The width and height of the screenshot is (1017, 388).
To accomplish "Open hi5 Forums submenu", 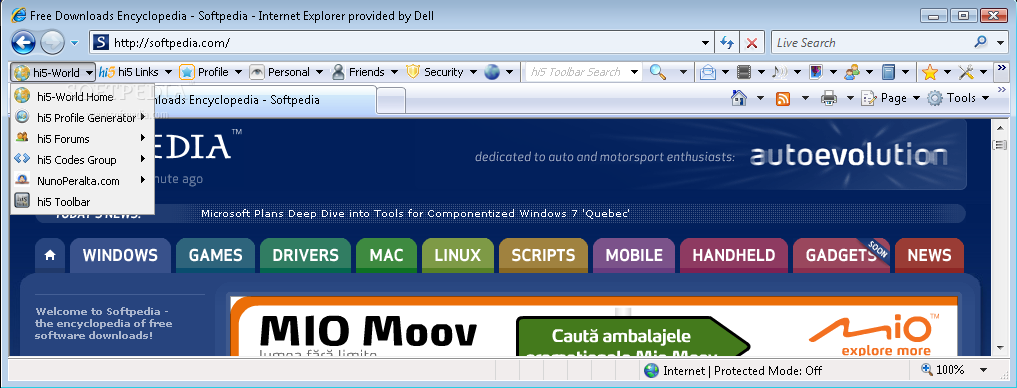I will pos(82,139).
